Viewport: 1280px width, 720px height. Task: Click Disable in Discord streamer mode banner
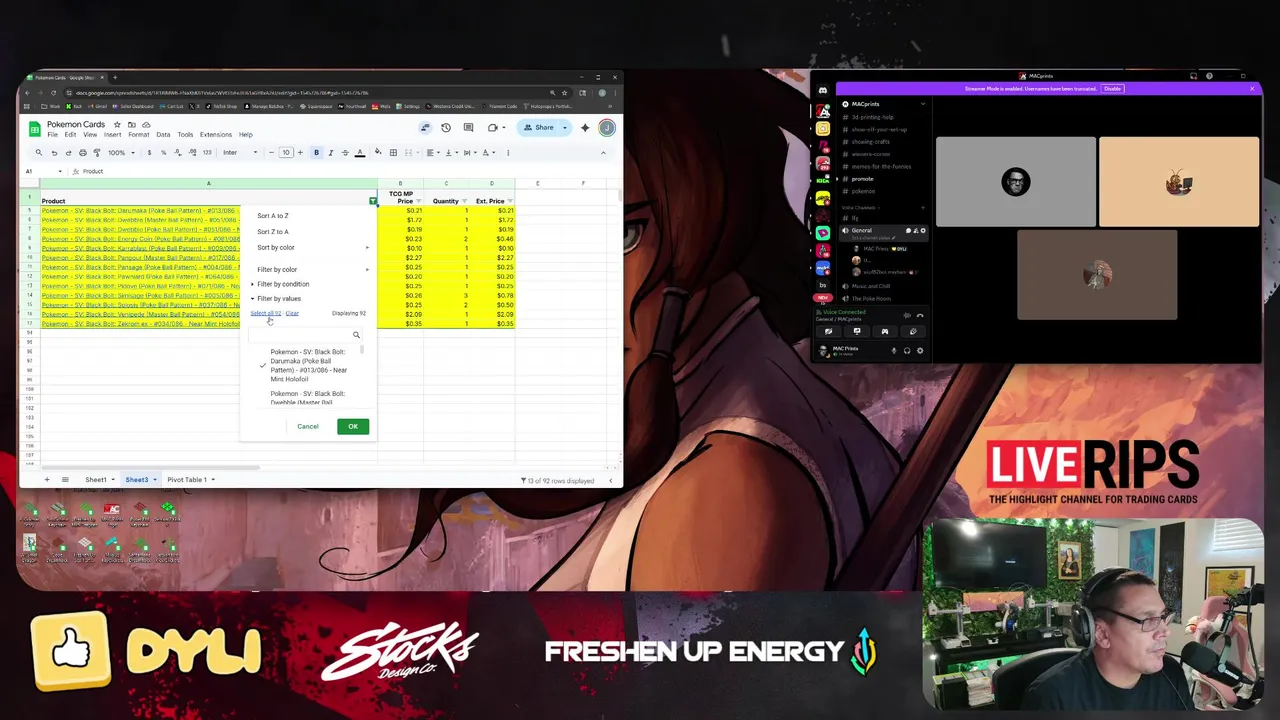coord(1112,89)
